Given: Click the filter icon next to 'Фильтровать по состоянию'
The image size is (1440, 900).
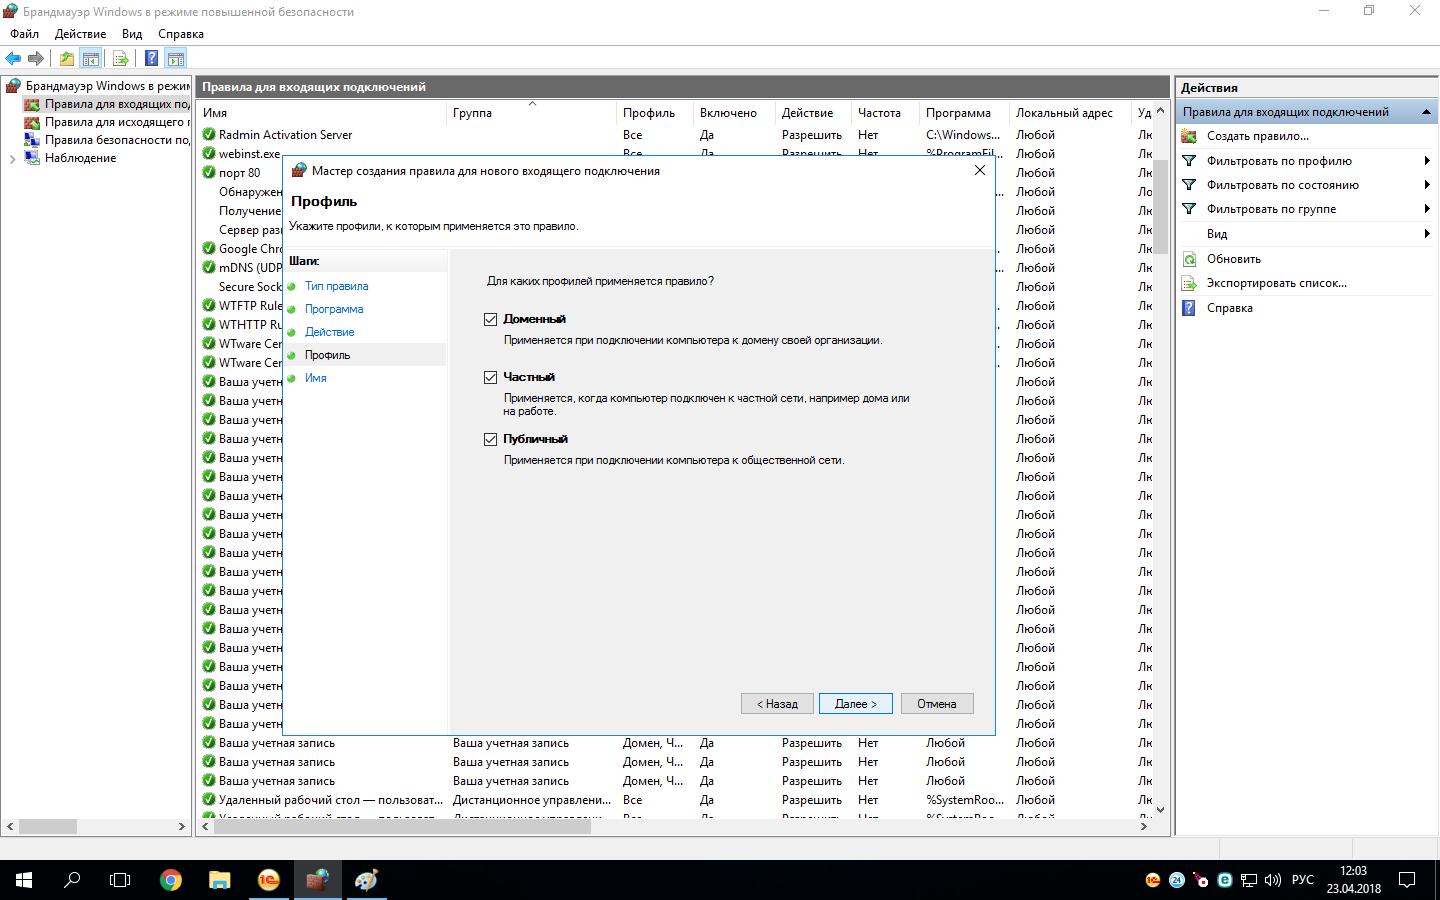Looking at the screenshot, I should (x=1189, y=185).
